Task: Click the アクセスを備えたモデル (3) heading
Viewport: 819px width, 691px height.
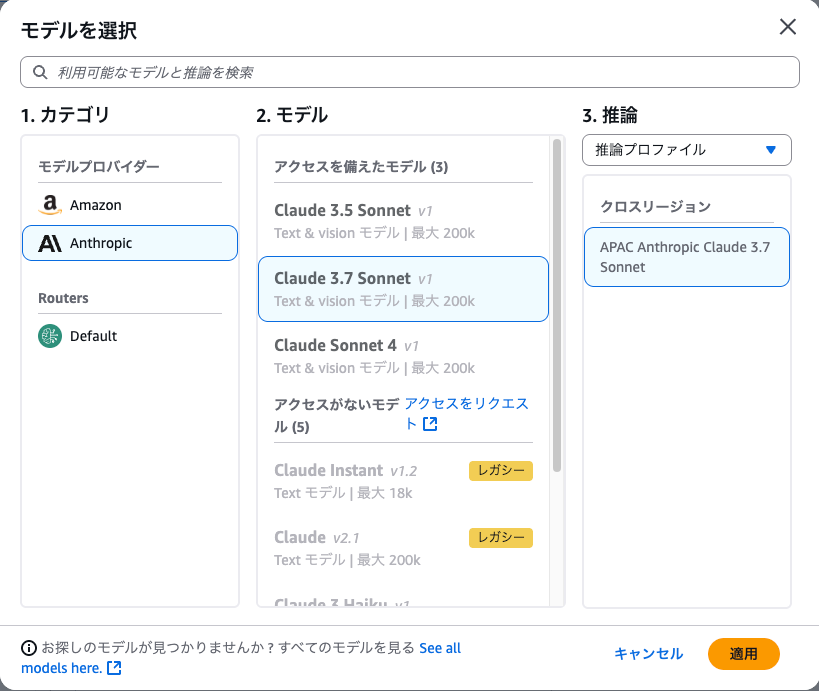Action: coord(361,167)
